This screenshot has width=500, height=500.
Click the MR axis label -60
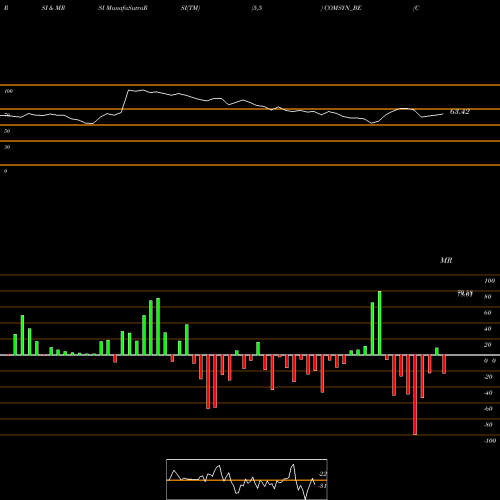tap(488, 409)
